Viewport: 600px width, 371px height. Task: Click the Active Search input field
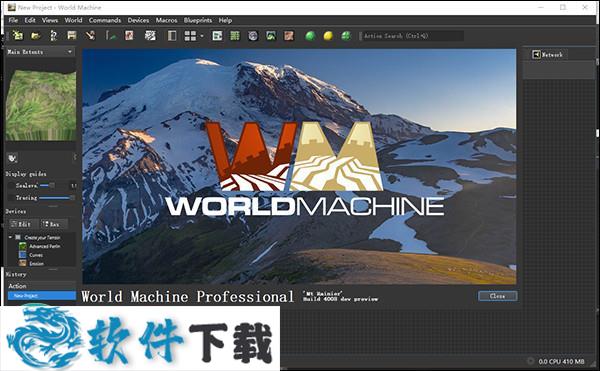pyautogui.click(x=412, y=36)
